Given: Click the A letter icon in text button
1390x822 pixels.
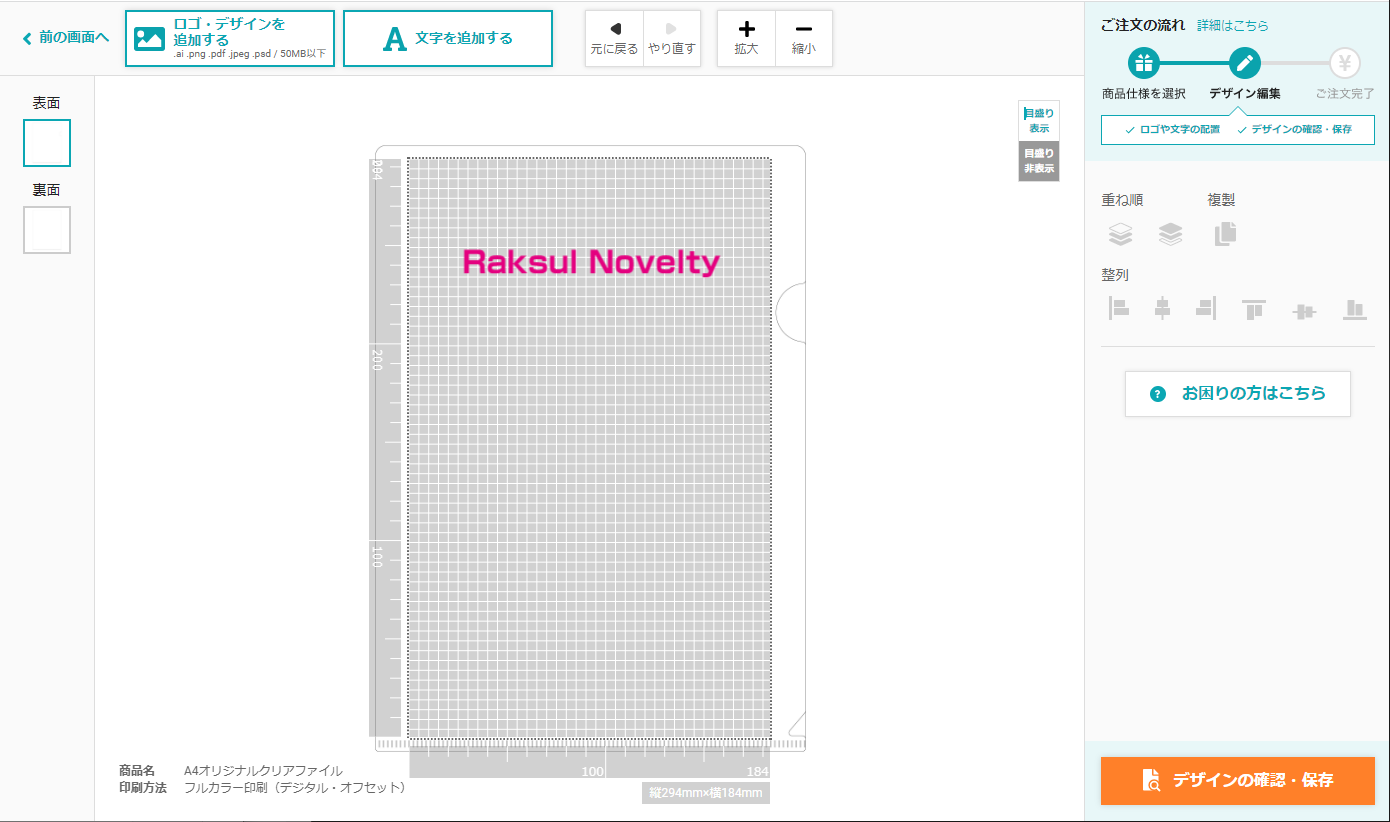Looking at the screenshot, I should [x=396, y=39].
